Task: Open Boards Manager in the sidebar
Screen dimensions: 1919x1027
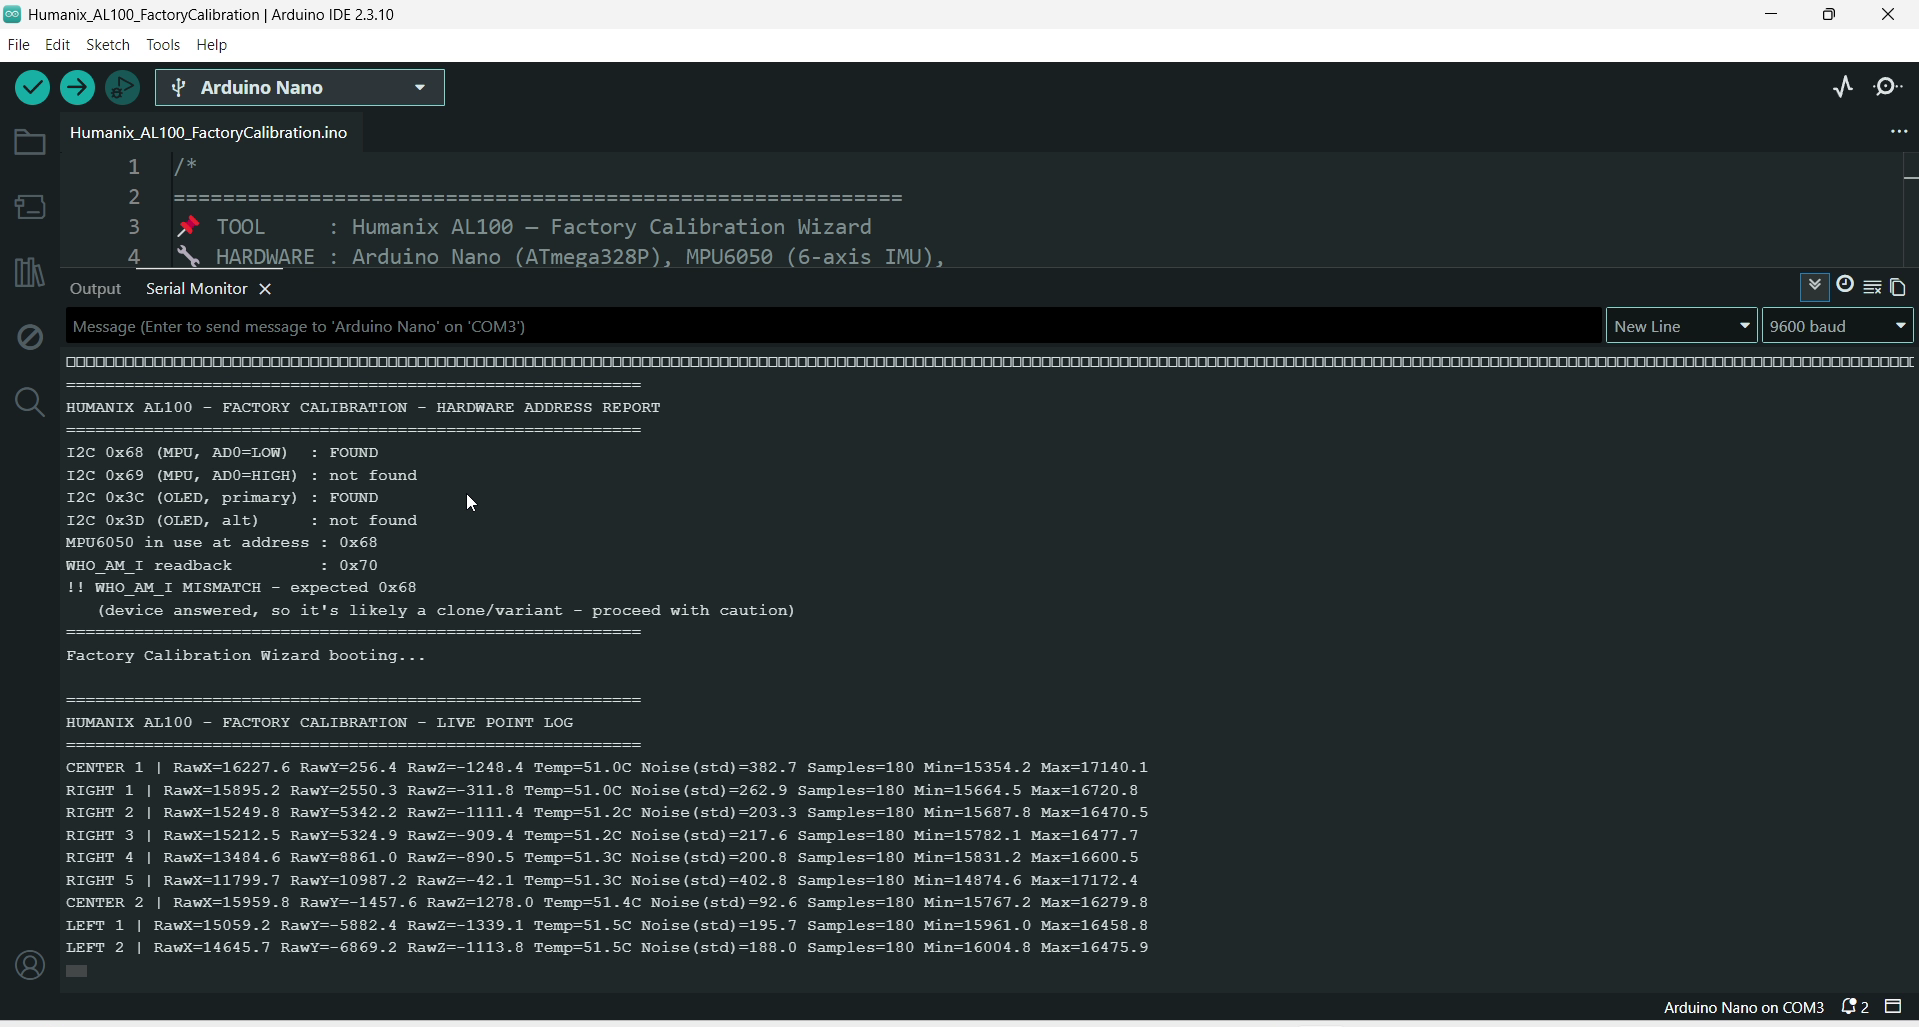Action: [x=30, y=207]
